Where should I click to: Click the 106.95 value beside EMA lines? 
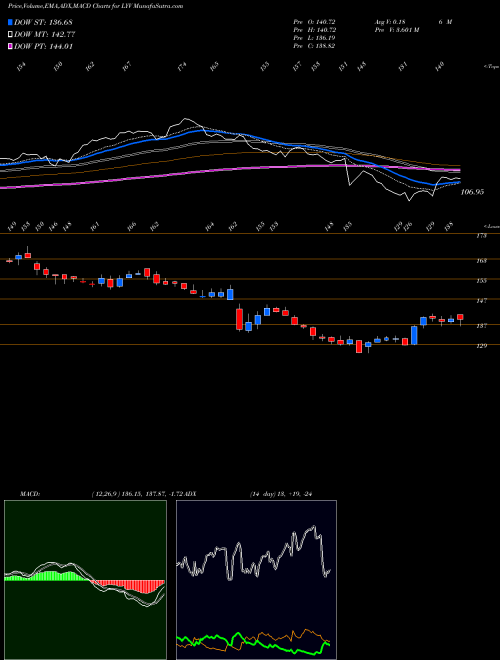(x=473, y=192)
